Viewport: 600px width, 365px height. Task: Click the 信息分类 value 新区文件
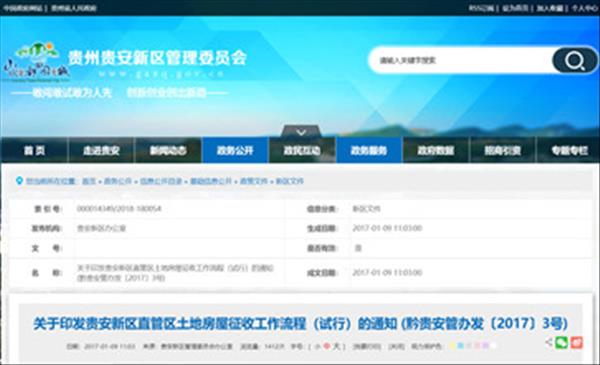tap(366, 209)
